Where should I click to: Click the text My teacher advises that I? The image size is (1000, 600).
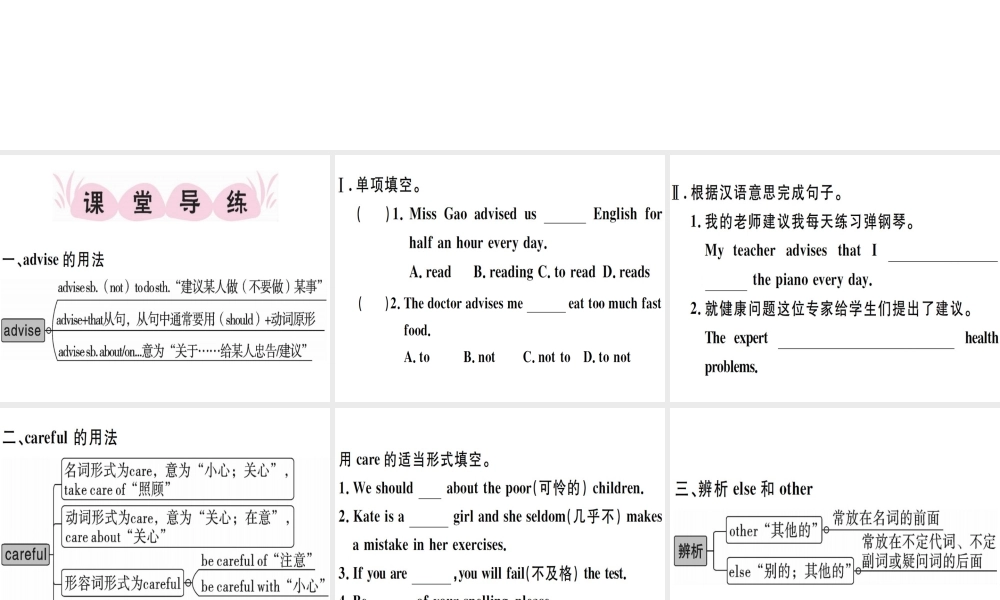coord(791,251)
